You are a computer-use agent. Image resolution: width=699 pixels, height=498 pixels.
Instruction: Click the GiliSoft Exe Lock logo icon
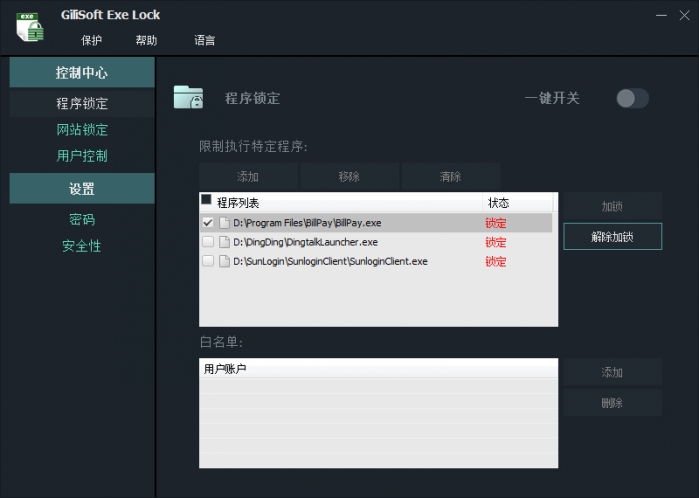coord(30,27)
